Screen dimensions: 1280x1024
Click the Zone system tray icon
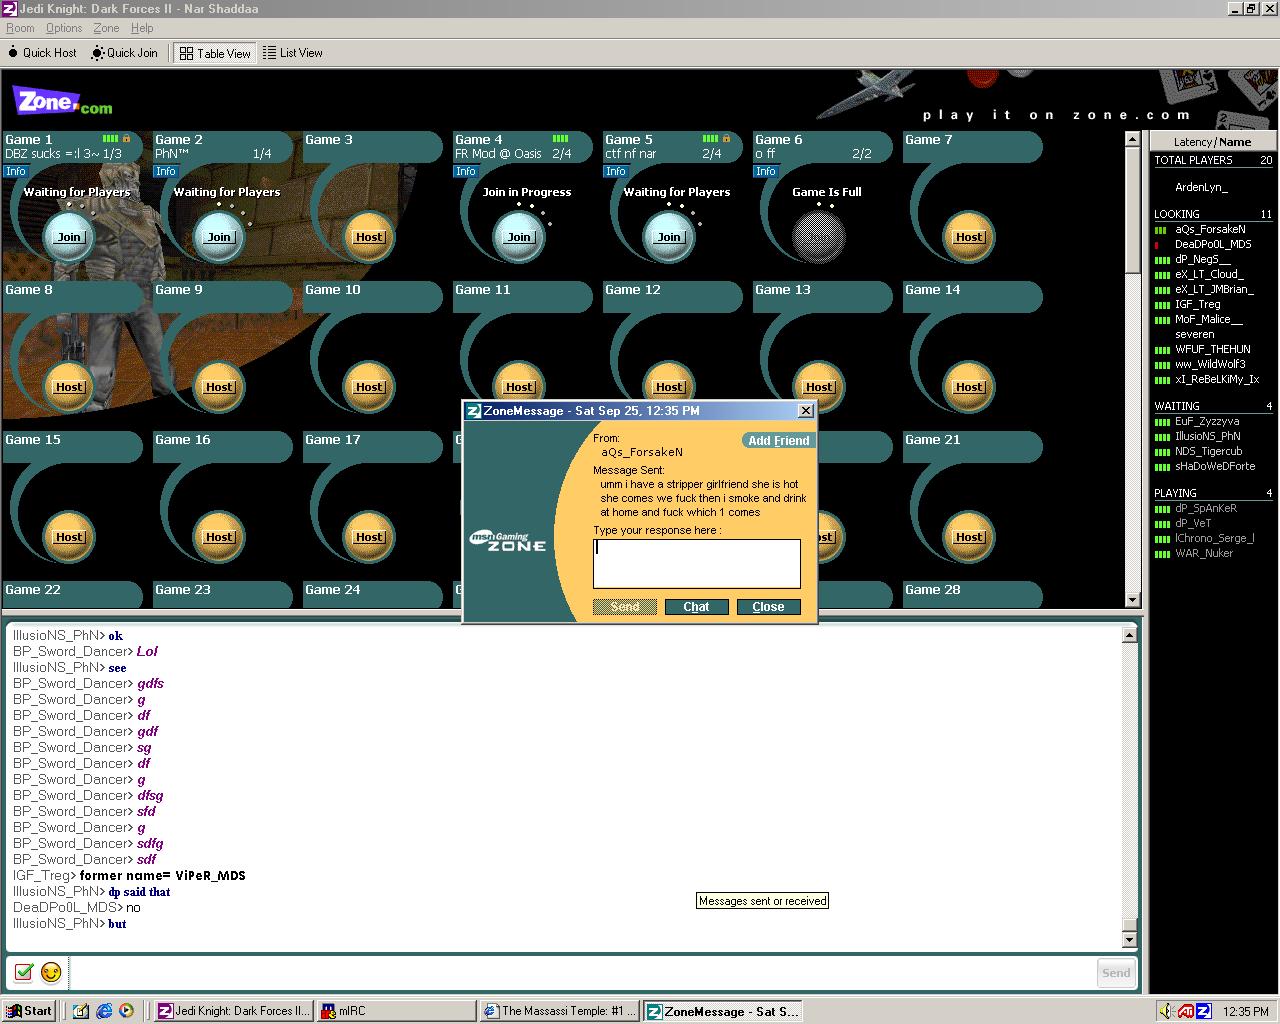point(1203,1011)
